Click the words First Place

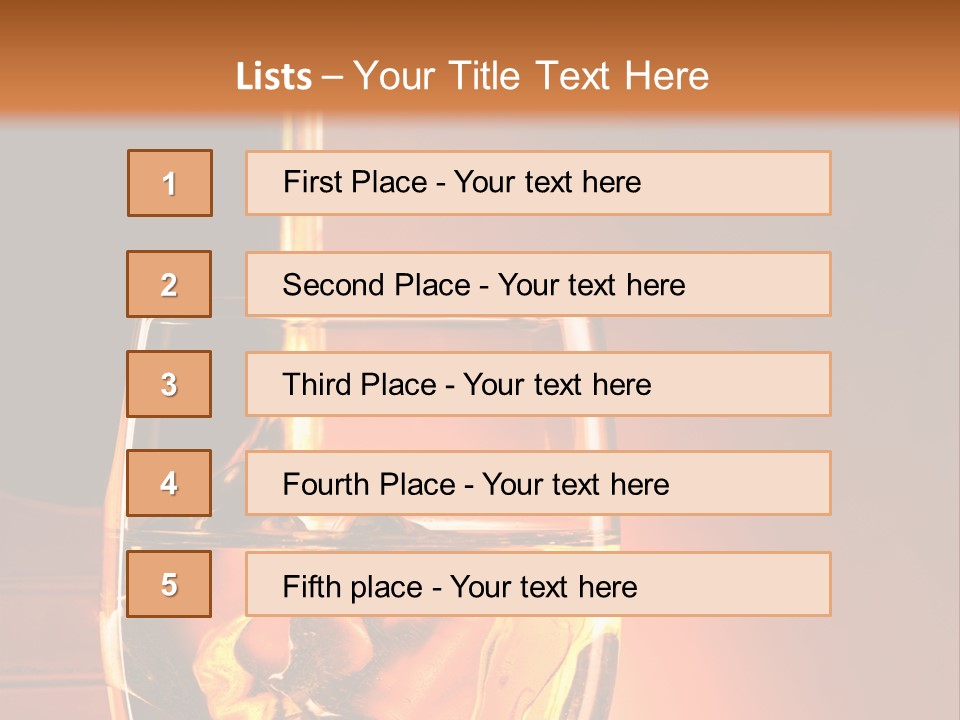(x=354, y=182)
